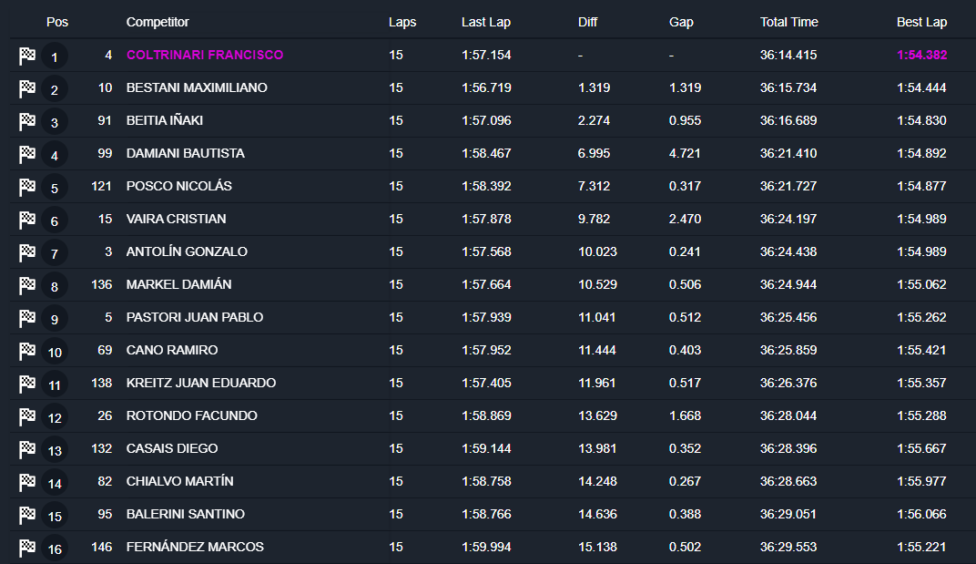Click position 5 badge for Posco Nicolás

[x=54, y=188]
